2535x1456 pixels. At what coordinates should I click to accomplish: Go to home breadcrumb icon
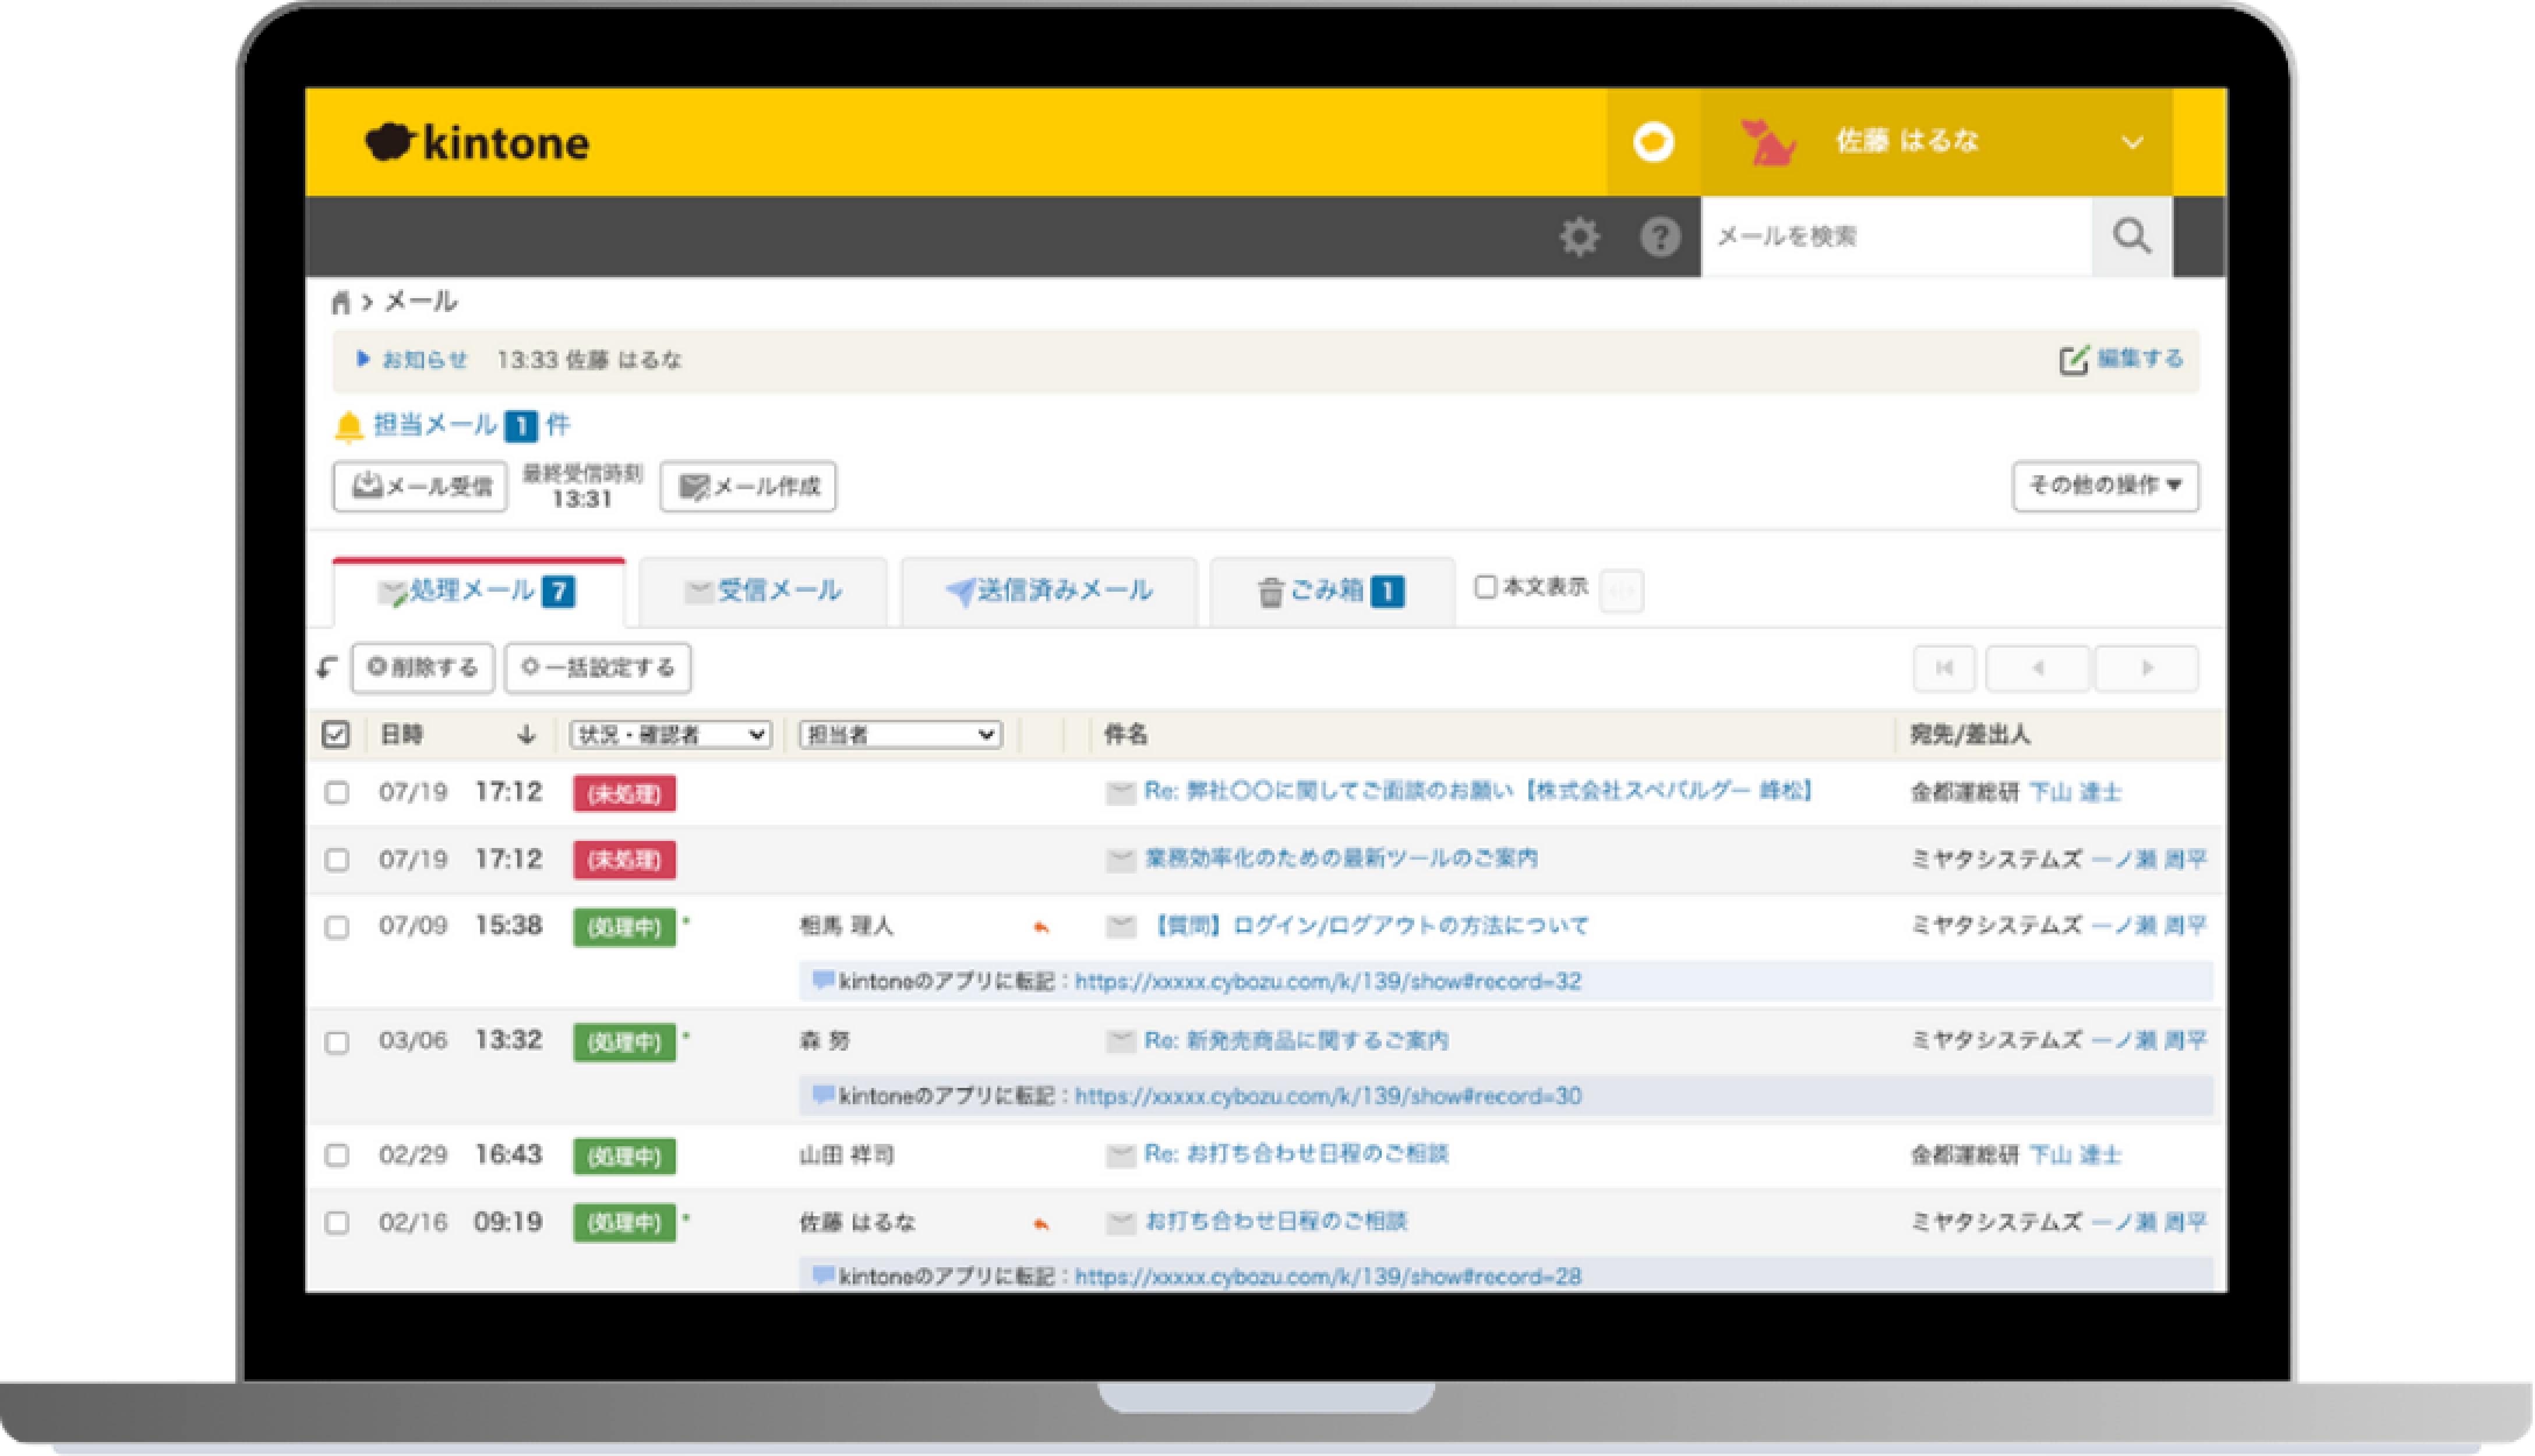pos(341,302)
